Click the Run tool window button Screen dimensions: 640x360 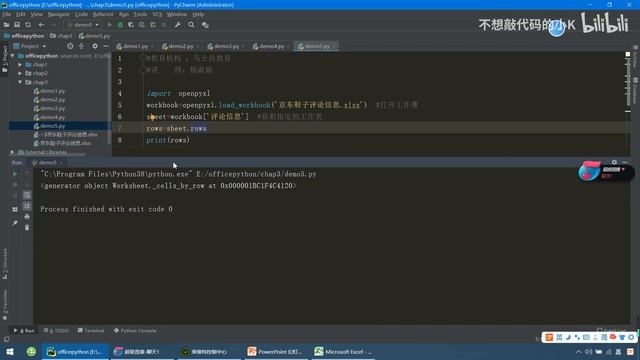coord(24,331)
